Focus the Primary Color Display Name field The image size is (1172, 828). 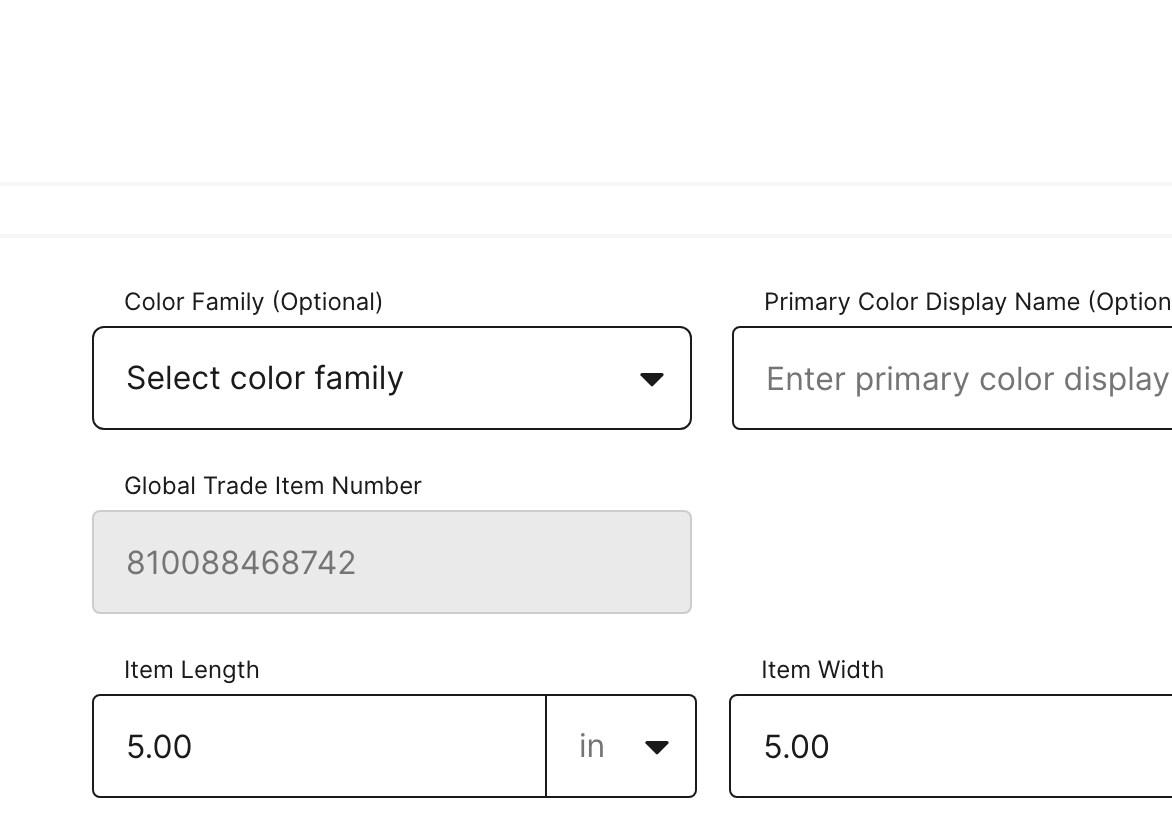[x=952, y=378]
